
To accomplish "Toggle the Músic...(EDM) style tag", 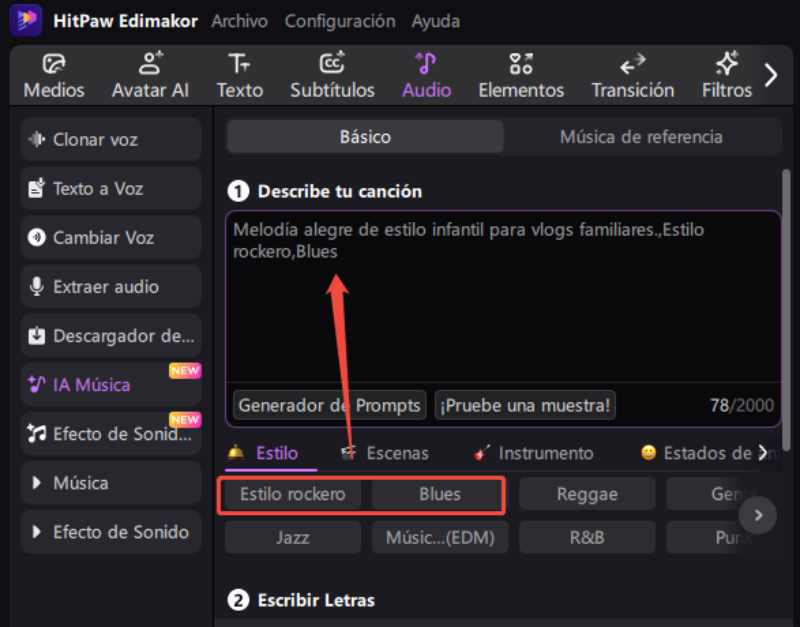I will pyautogui.click(x=440, y=537).
